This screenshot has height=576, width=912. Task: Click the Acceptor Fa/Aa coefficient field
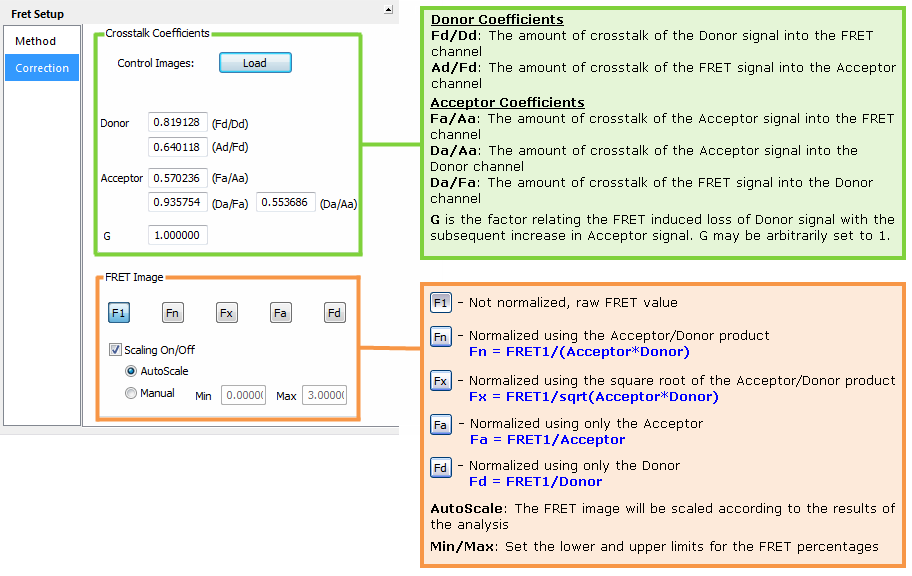coord(178,178)
